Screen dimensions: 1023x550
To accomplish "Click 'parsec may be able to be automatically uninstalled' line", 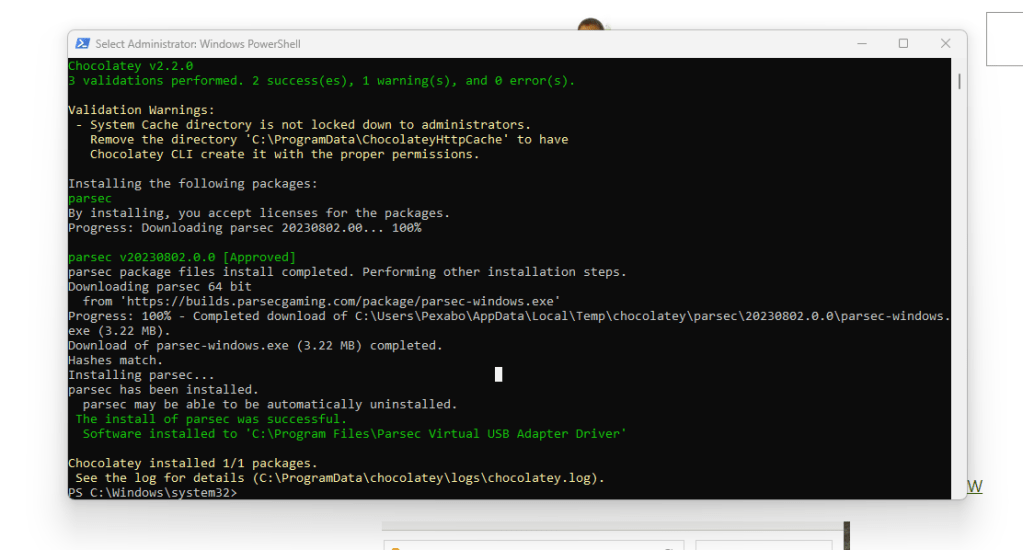I will pyautogui.click(x=270, y=405).
